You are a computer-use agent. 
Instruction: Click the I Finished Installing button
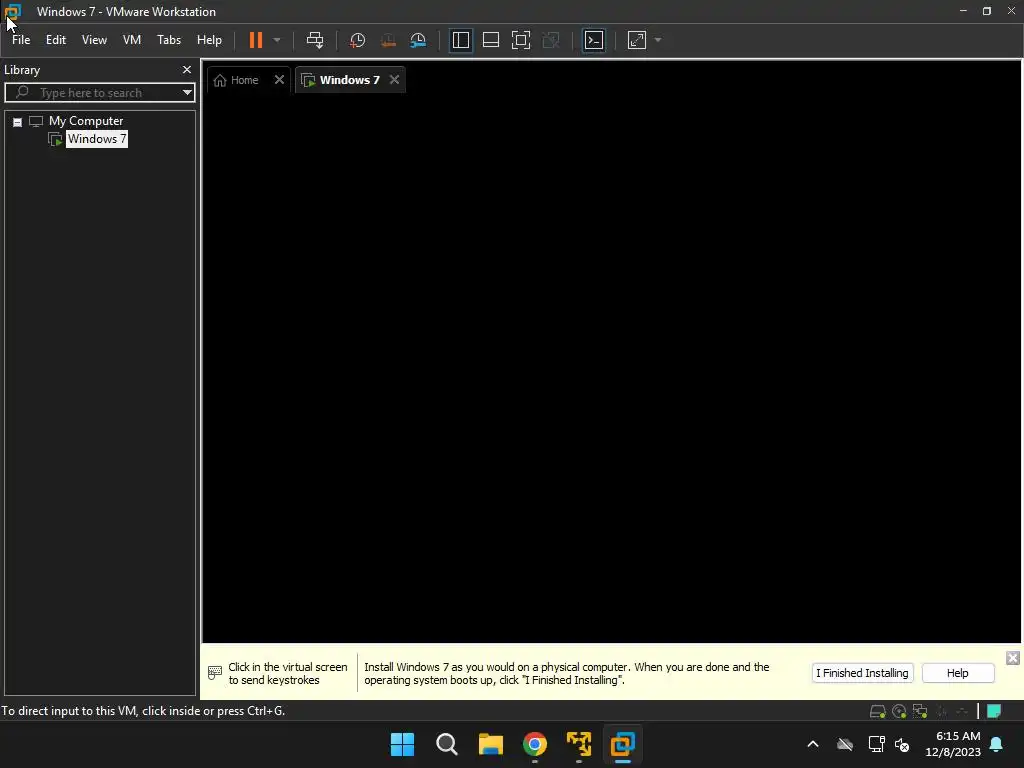[862, 673]
